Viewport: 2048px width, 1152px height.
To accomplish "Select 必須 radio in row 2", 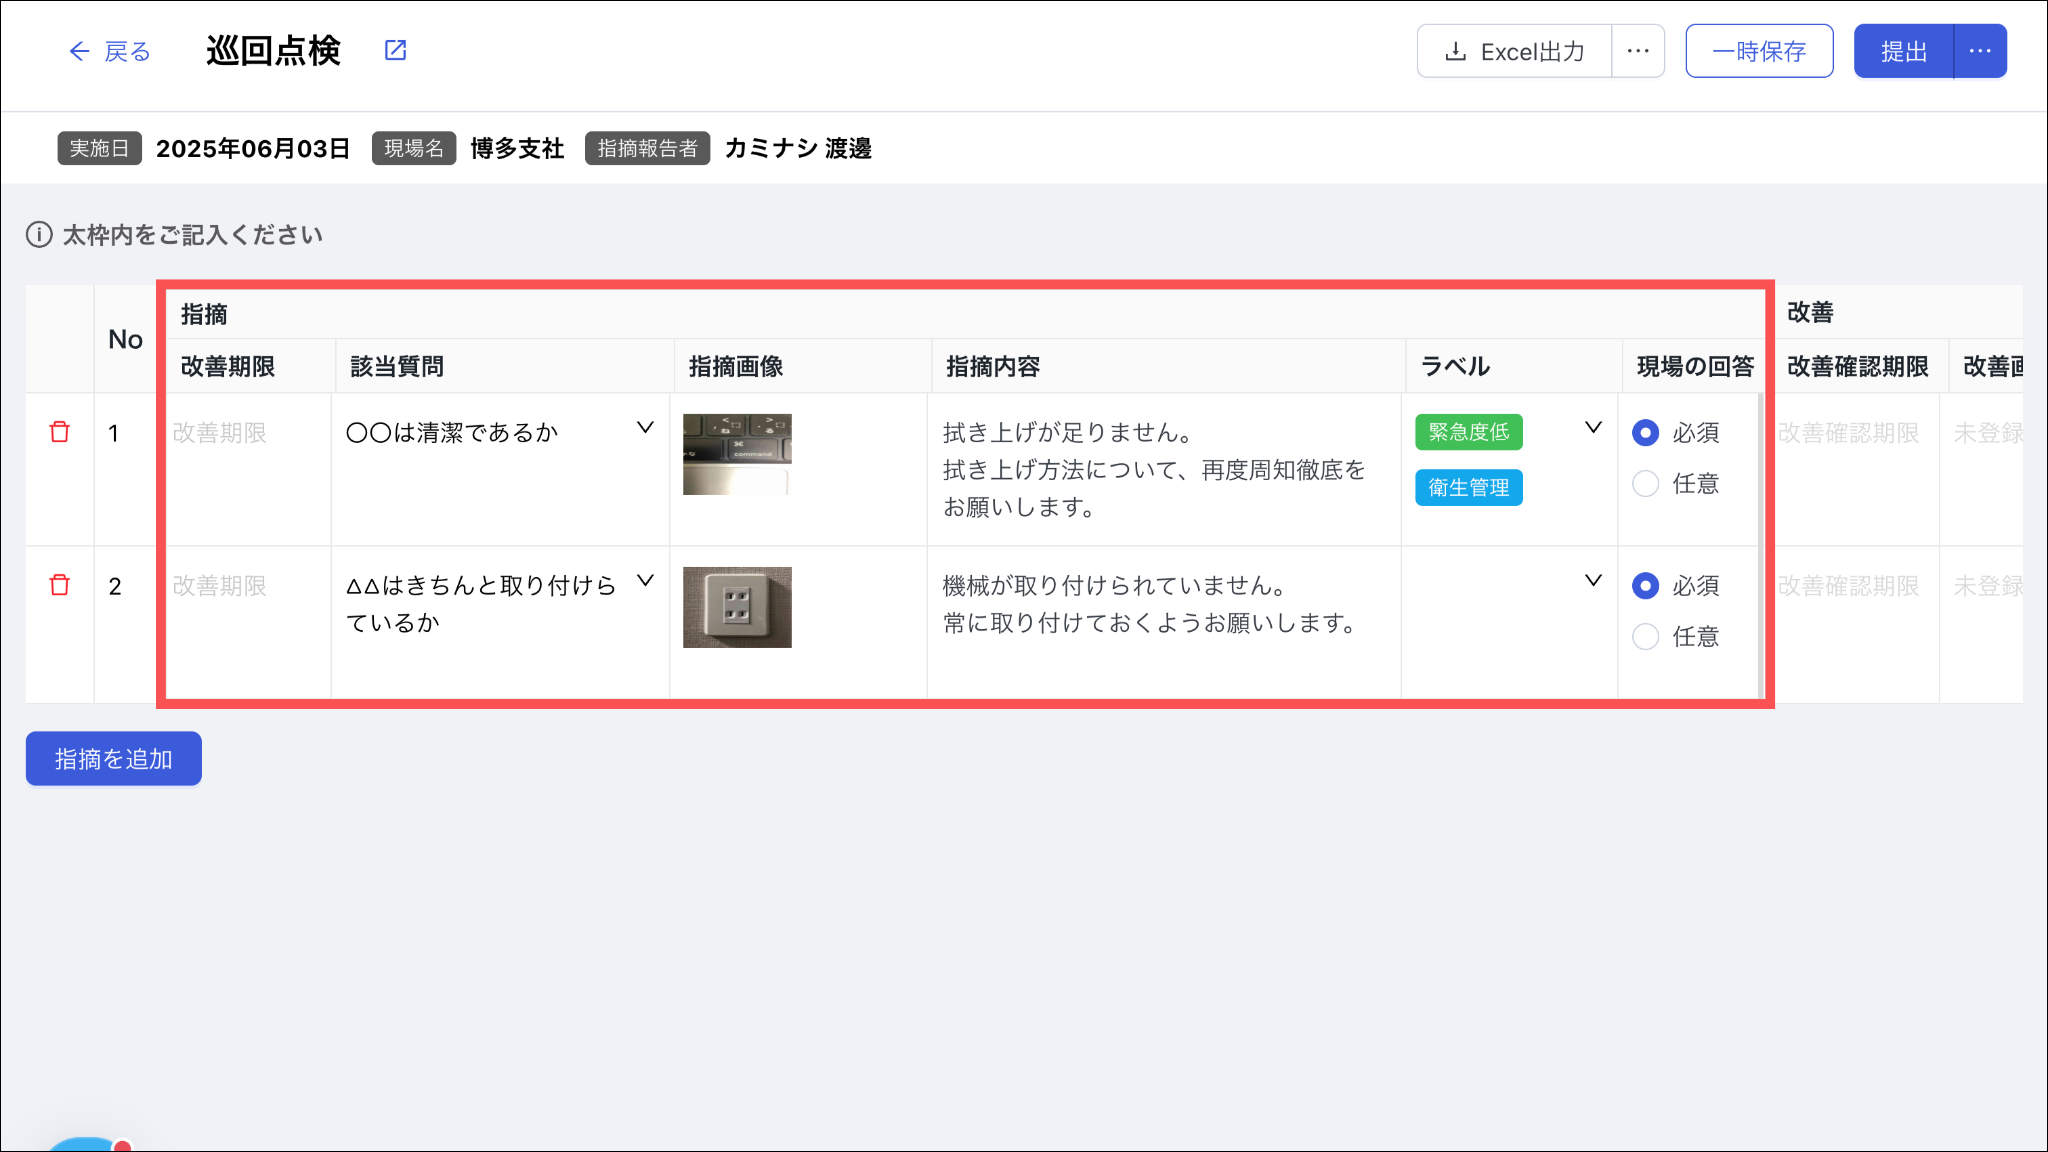I will tap(1645, 586).
